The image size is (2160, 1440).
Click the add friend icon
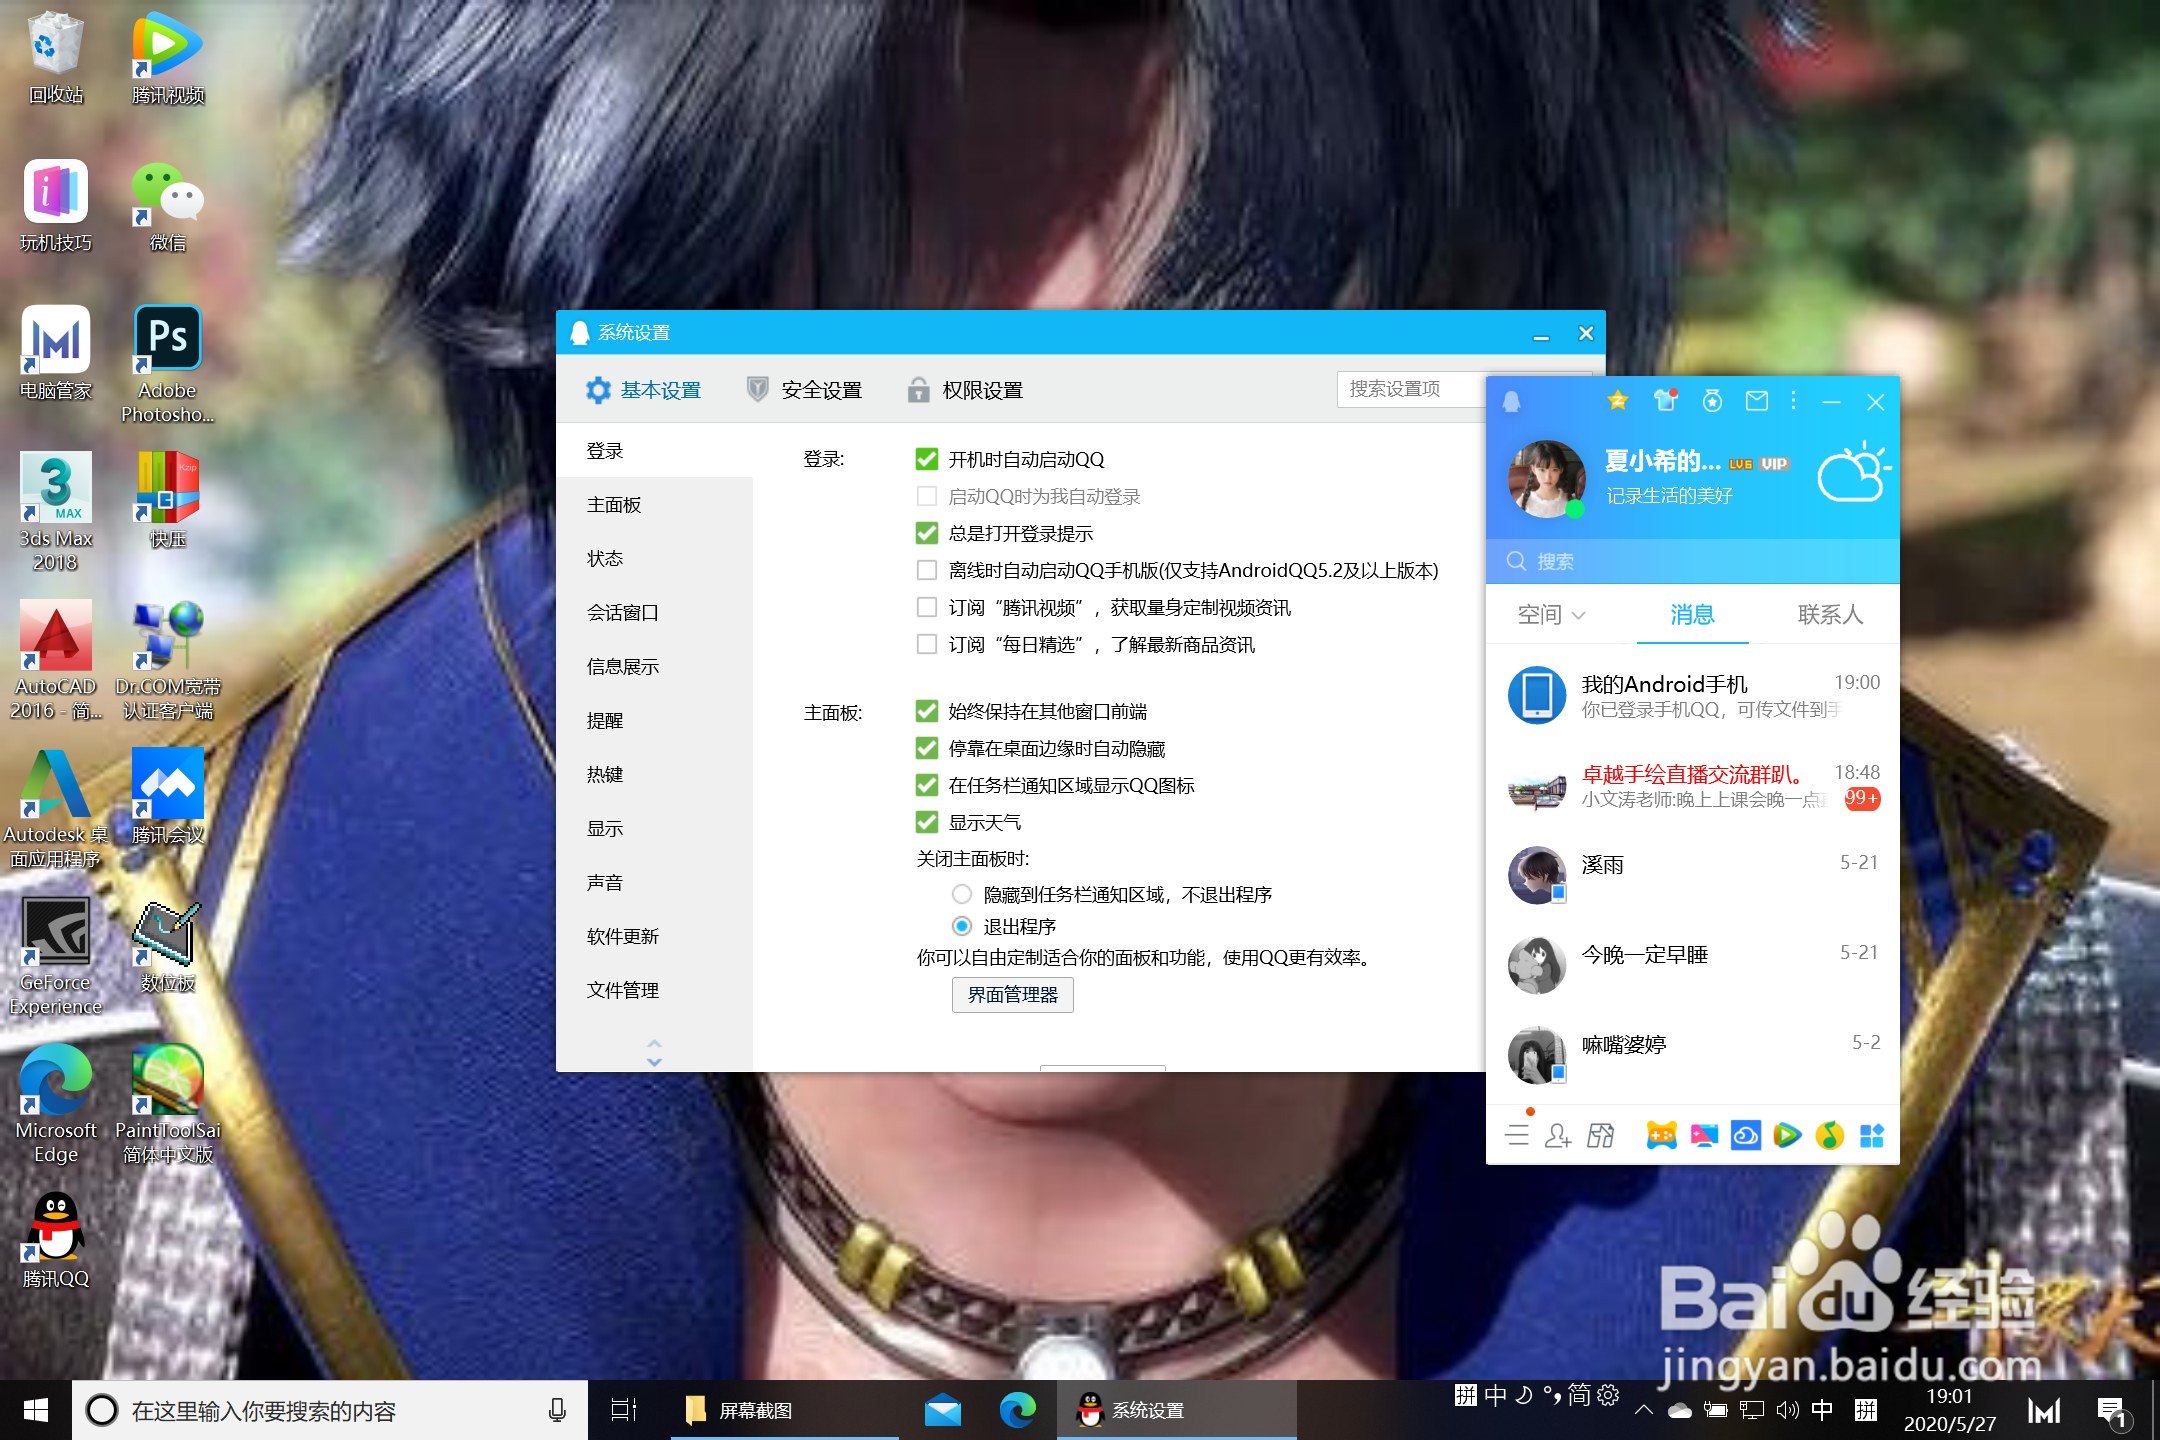[x=1557, y=1136]
